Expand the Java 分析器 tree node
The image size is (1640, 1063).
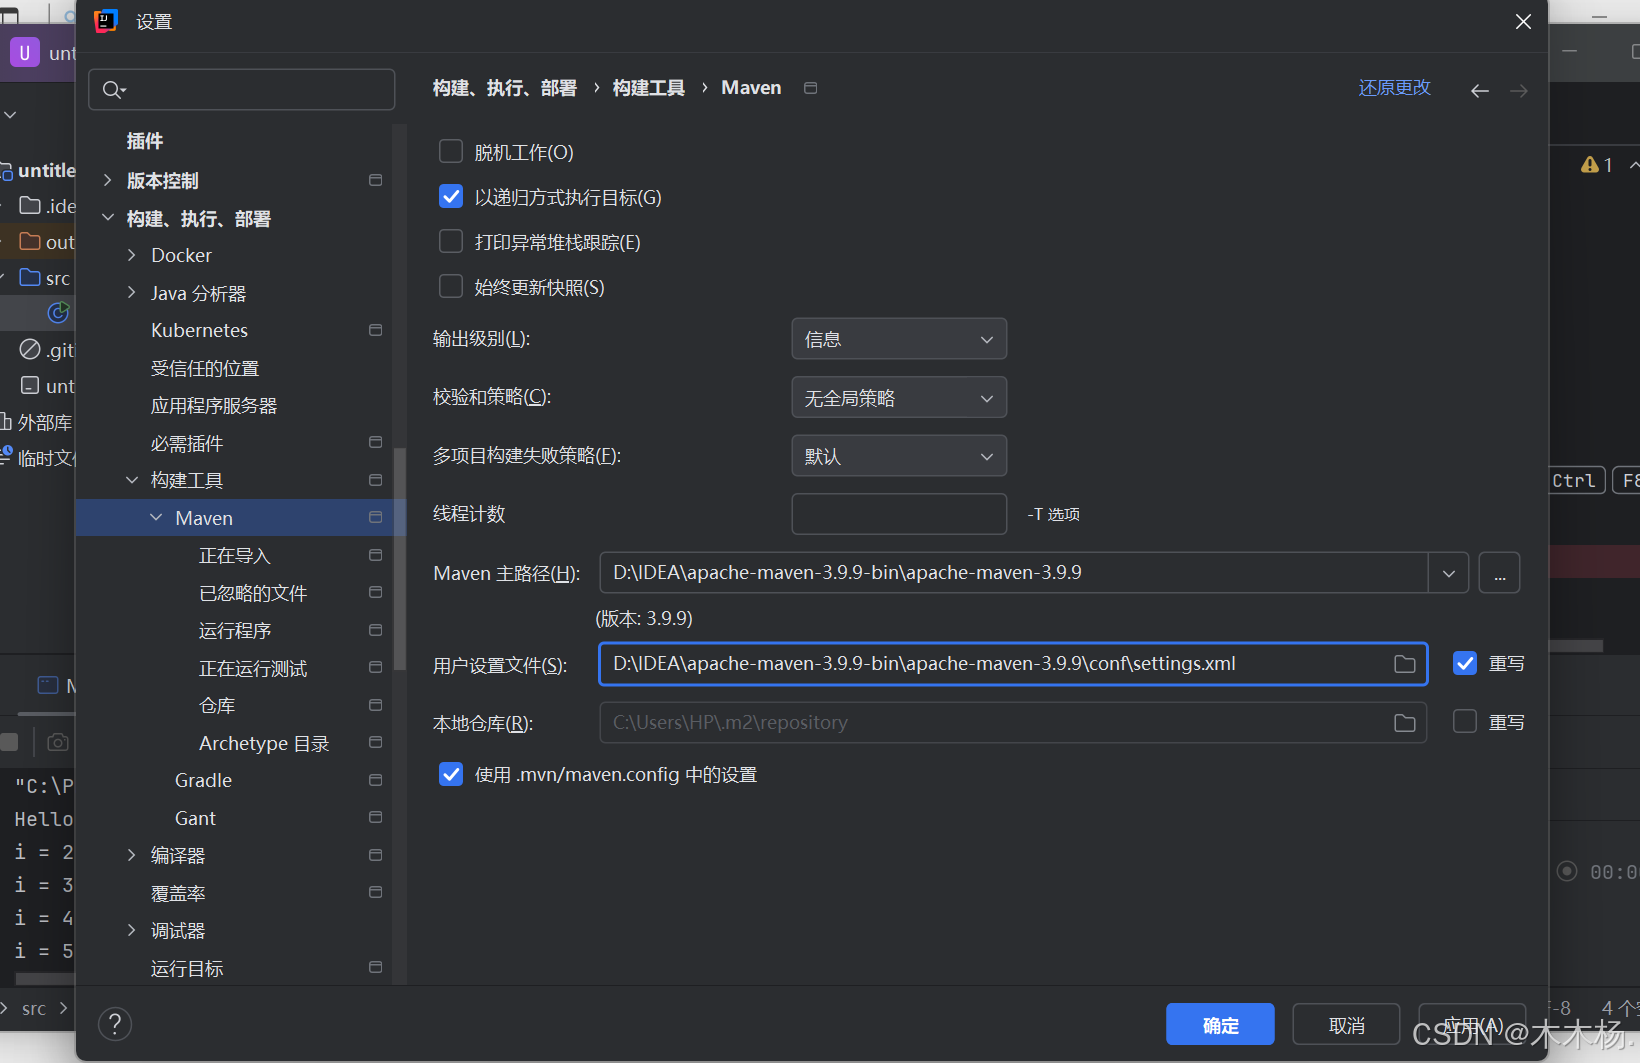tap(132, 292)
